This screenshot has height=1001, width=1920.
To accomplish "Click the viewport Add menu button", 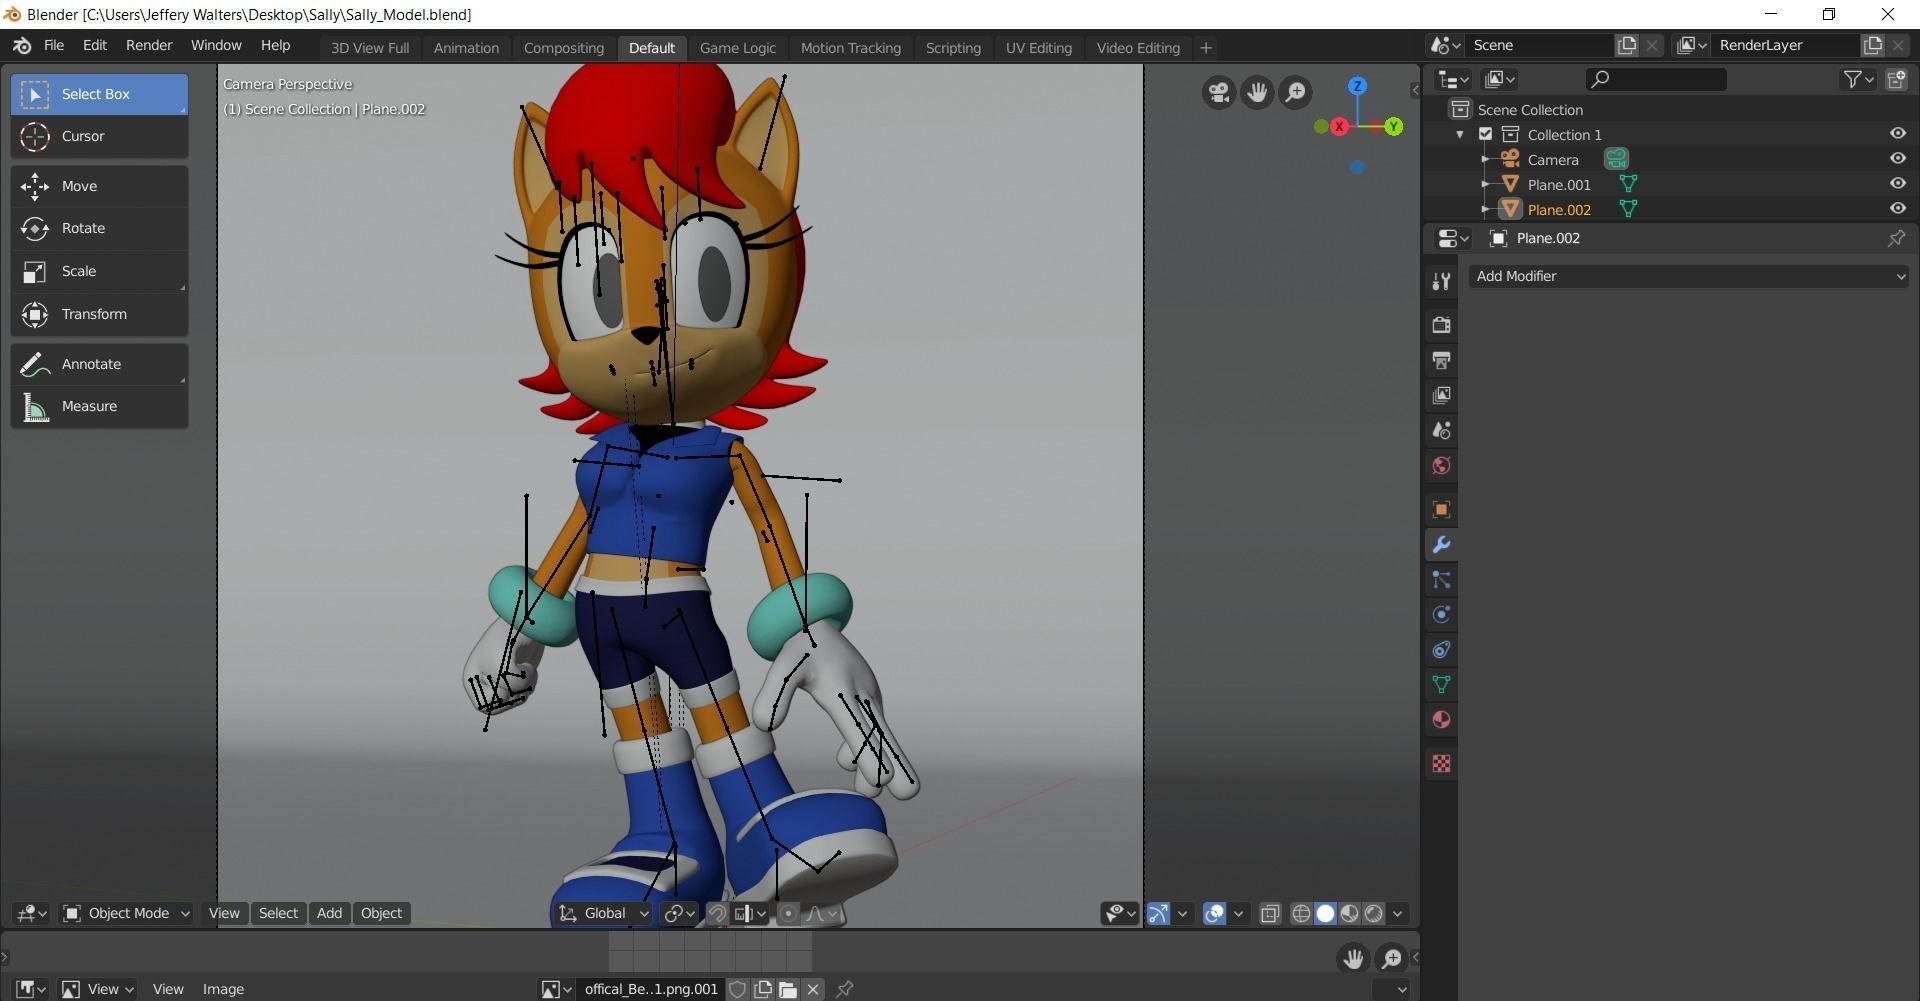I will [x=329, y=913].
